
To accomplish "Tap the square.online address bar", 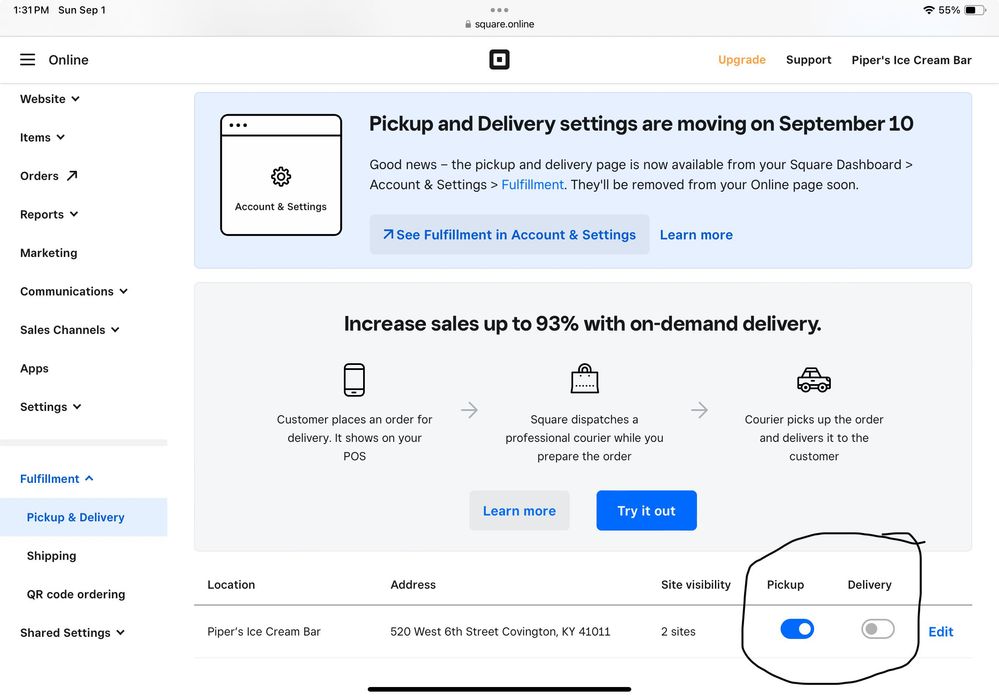I will pos(499,24).
